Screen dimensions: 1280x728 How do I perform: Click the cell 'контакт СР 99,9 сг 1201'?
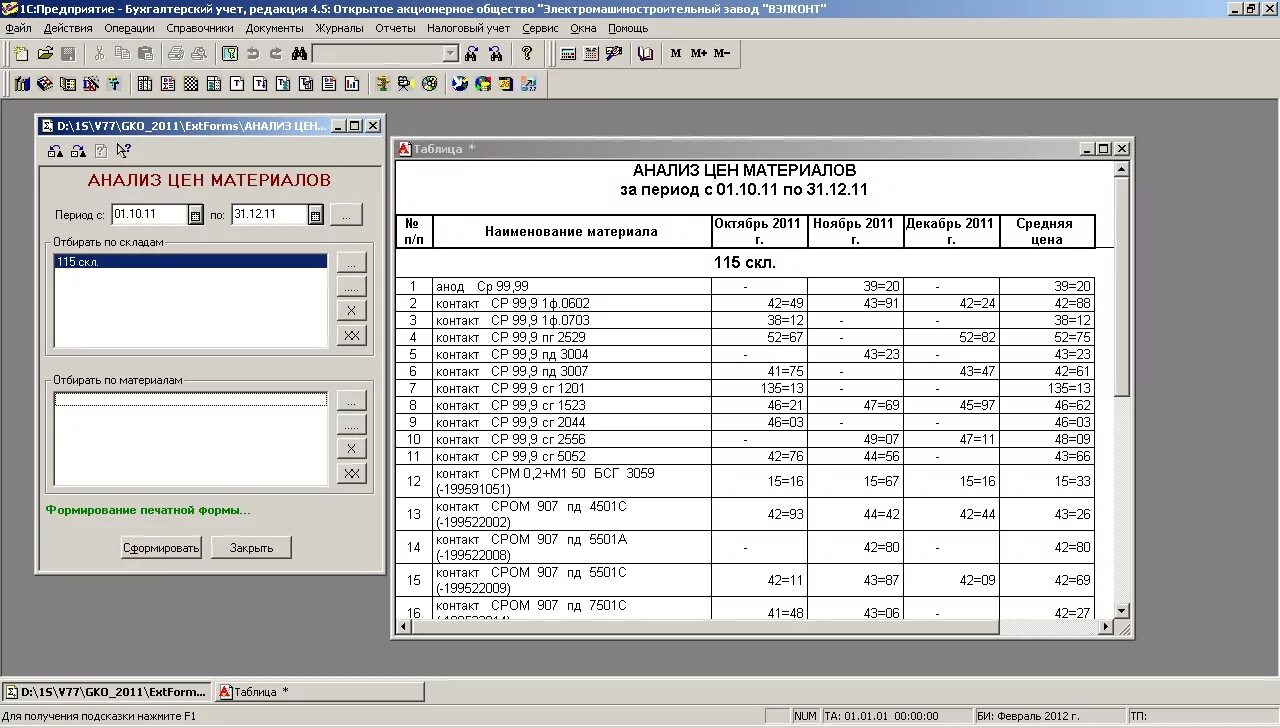(573, 388)
